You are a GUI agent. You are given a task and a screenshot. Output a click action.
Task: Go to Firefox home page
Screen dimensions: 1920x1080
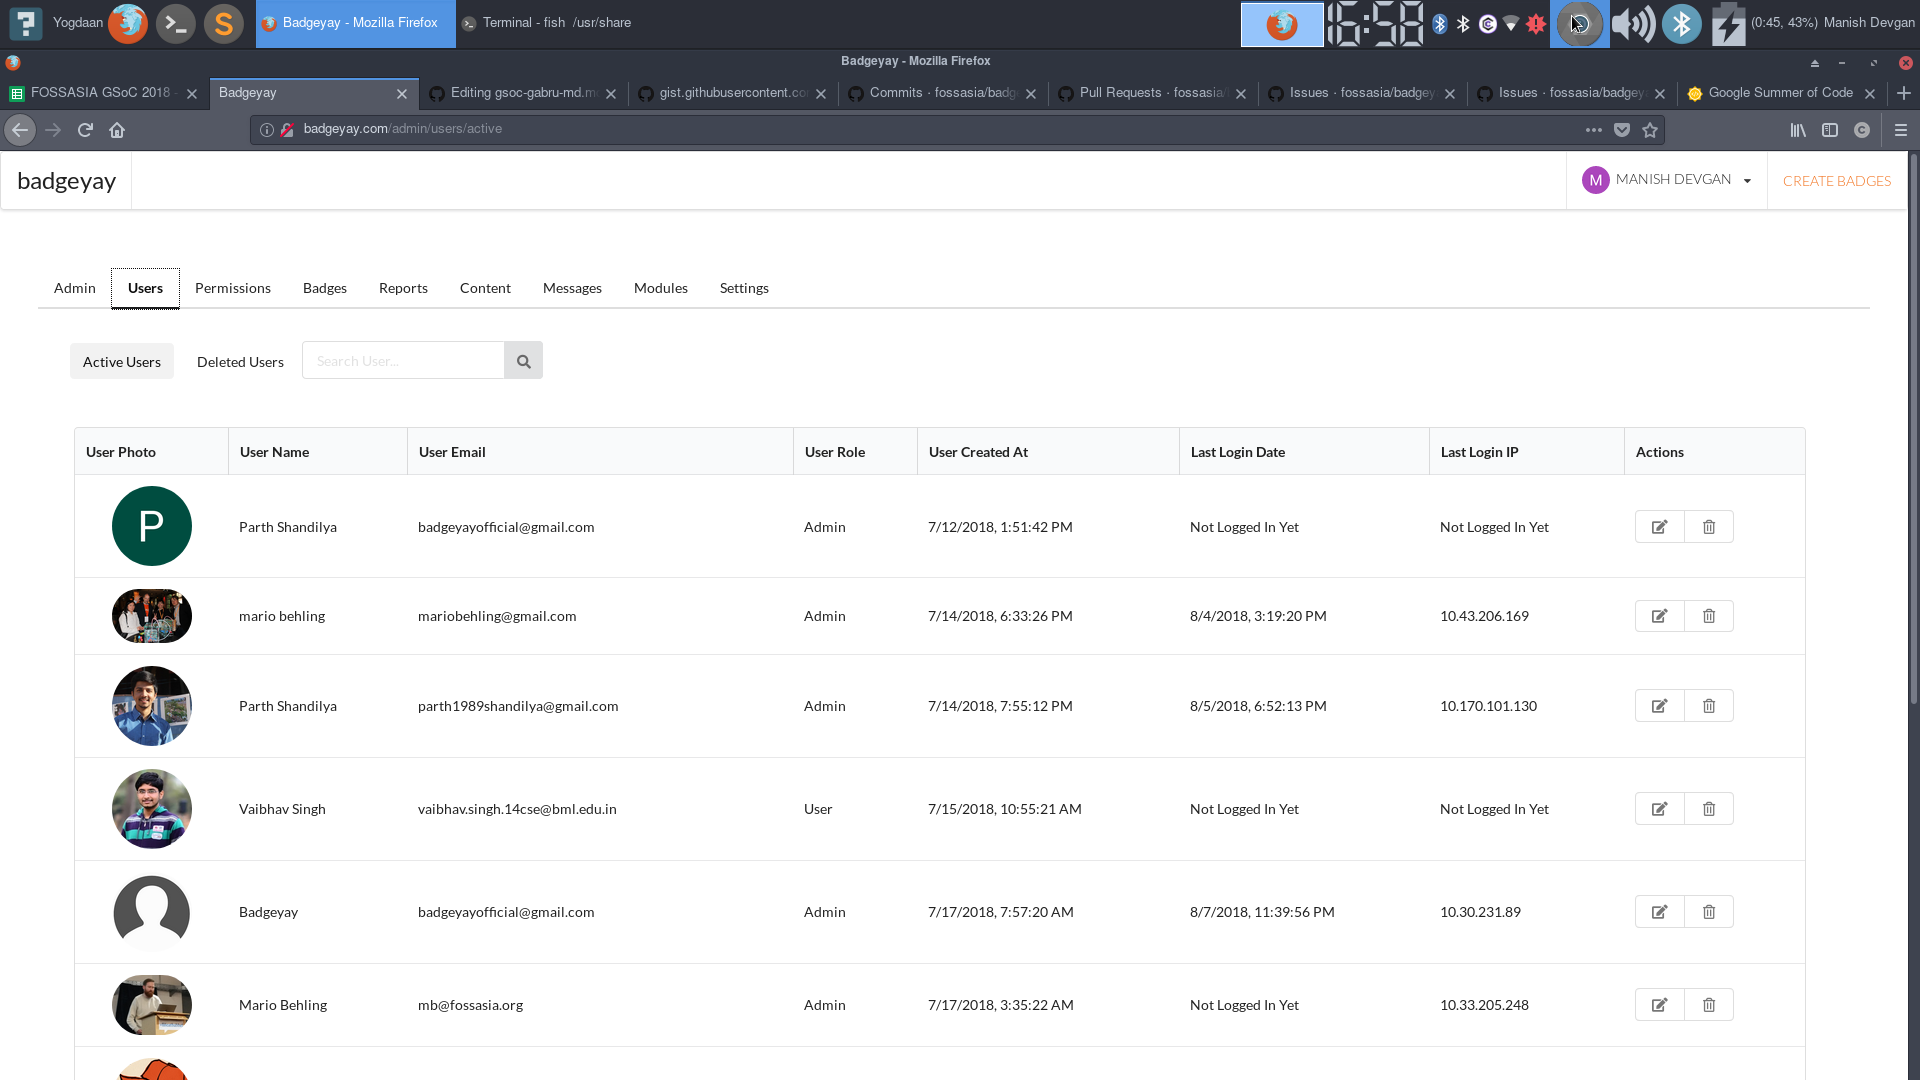click(117, 130)
